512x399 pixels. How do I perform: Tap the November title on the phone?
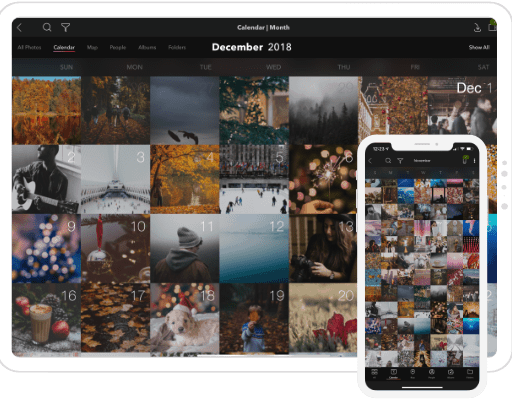(422, 161)
